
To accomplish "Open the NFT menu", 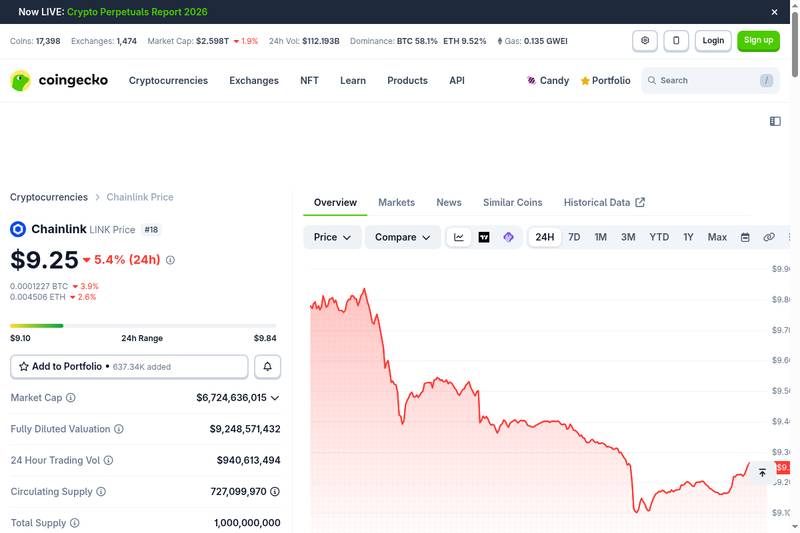I will click(309, 81).
